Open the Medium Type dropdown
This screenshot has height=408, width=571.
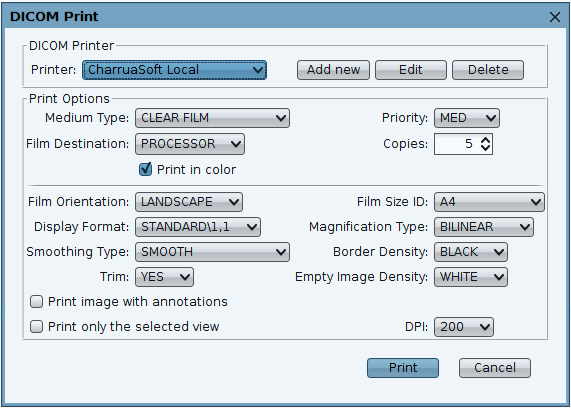(212, 118)
